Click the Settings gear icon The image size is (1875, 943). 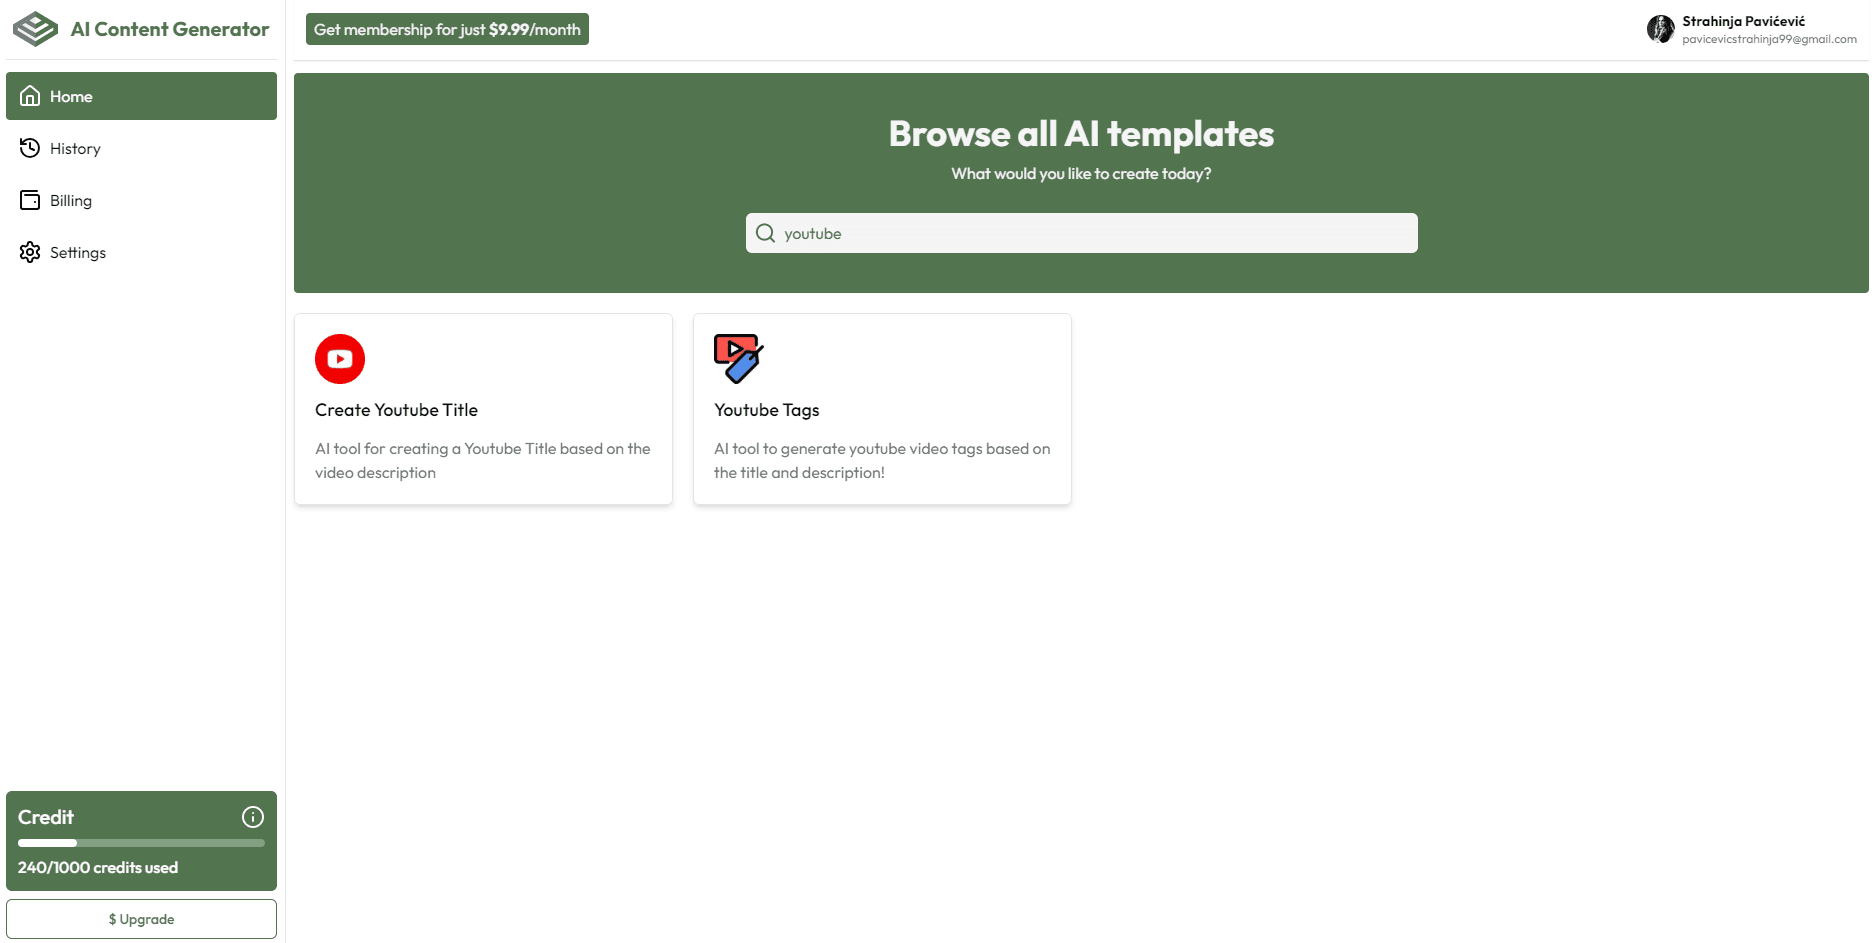tap(30, 252)
